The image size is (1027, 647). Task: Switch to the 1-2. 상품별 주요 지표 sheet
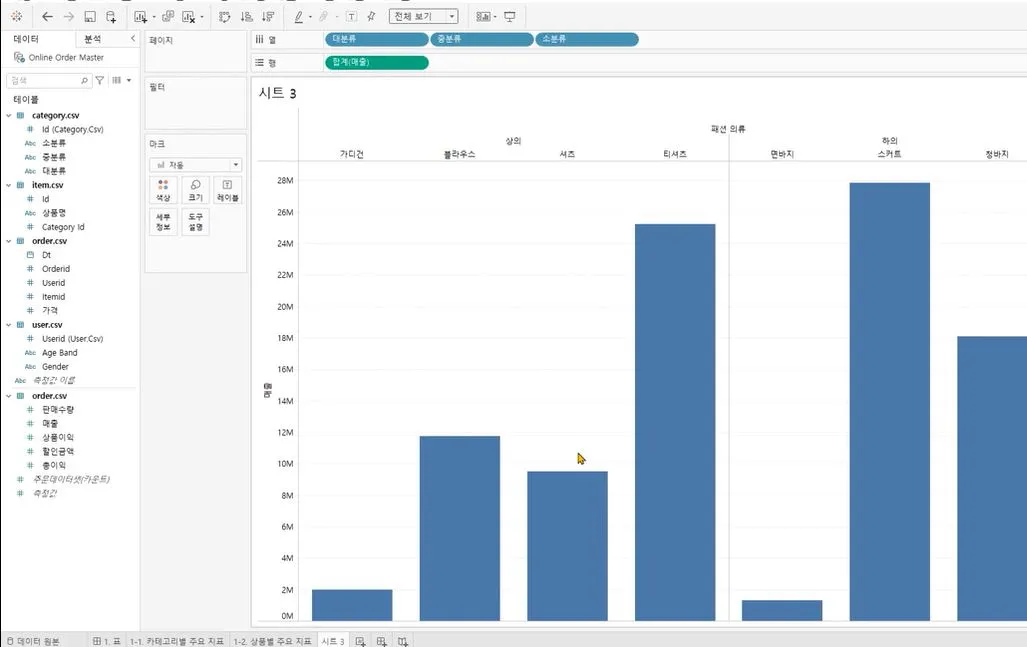(x=272, y=641)
